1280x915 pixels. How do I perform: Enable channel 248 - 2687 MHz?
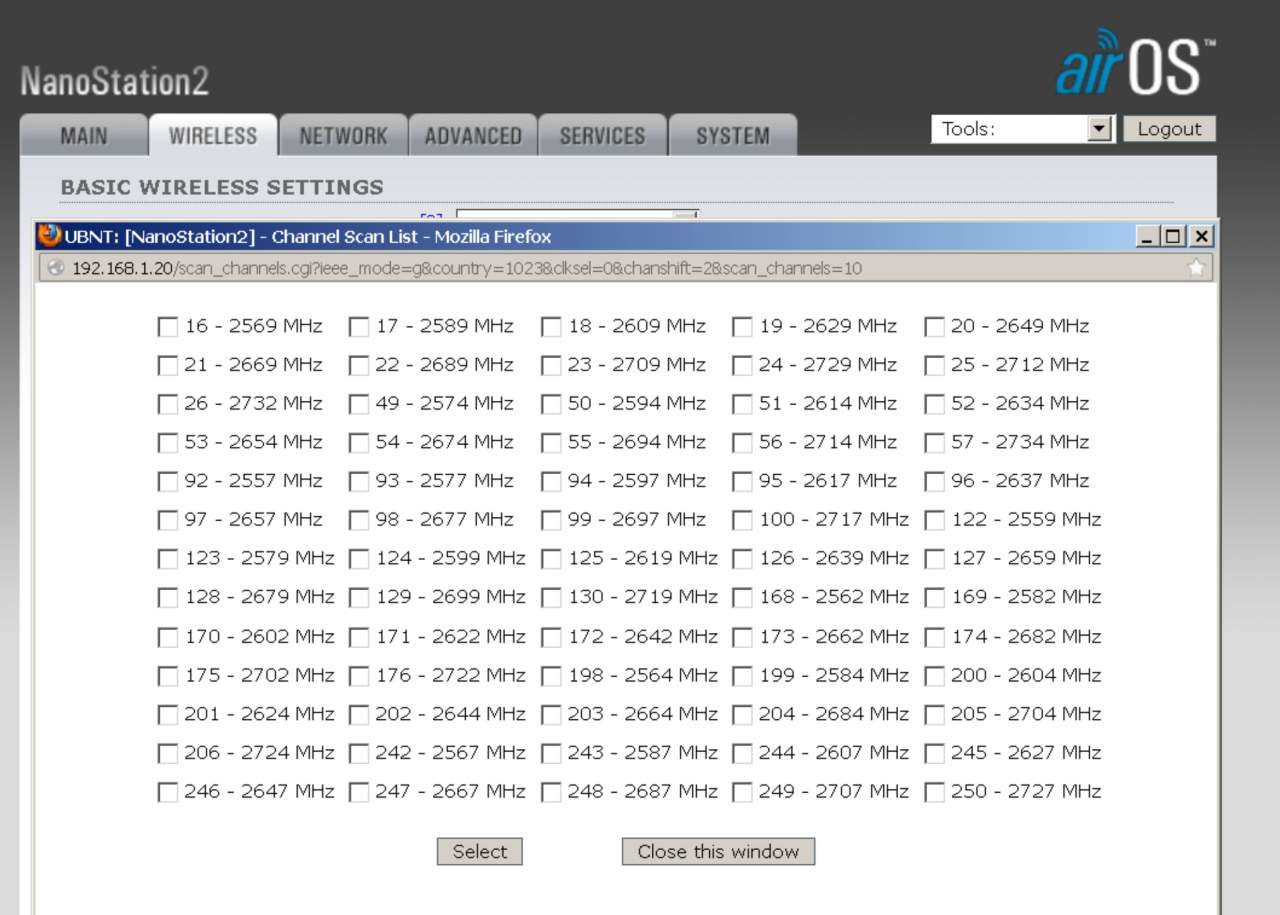point(550,793)
